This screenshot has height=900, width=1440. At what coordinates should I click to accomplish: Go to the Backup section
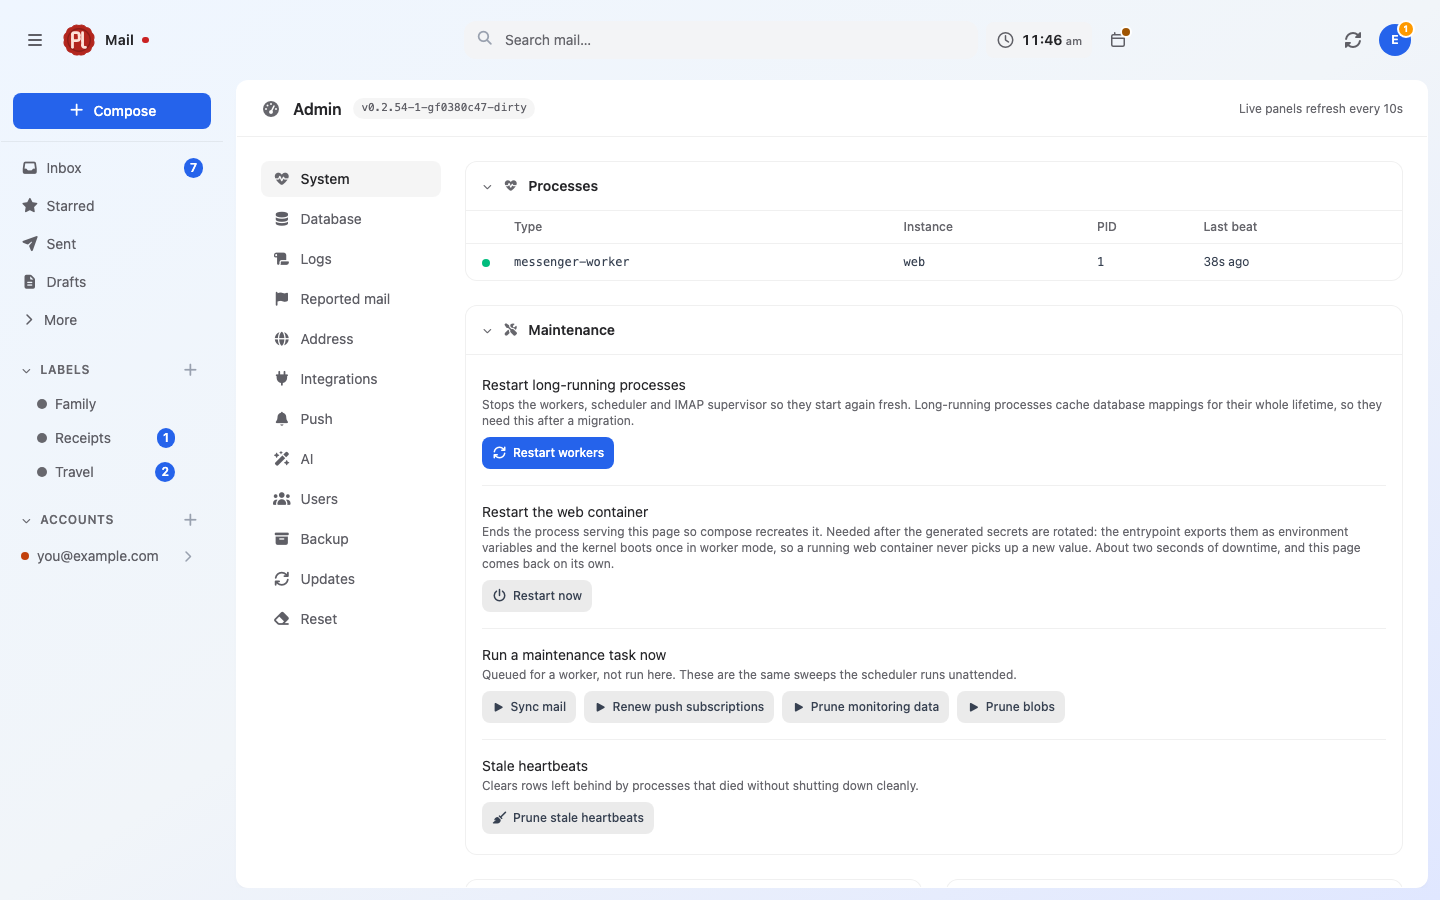tap(350, 539)
